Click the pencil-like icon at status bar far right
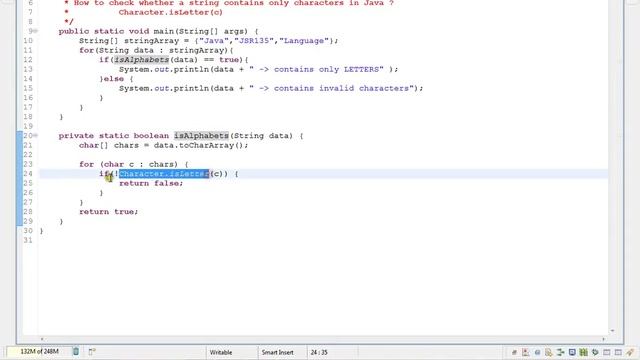Viewport: 640px width, 360px height. [630, 352]
